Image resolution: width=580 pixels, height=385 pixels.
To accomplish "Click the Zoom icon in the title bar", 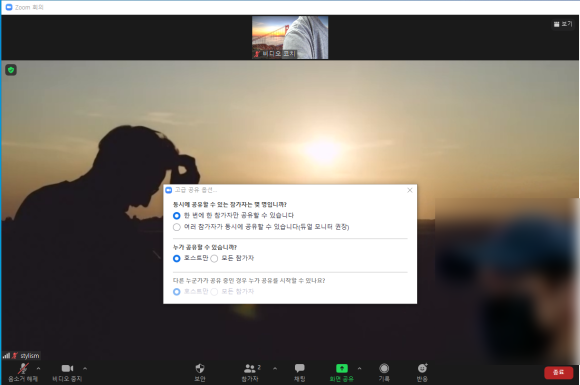I will tap(9, 7).
